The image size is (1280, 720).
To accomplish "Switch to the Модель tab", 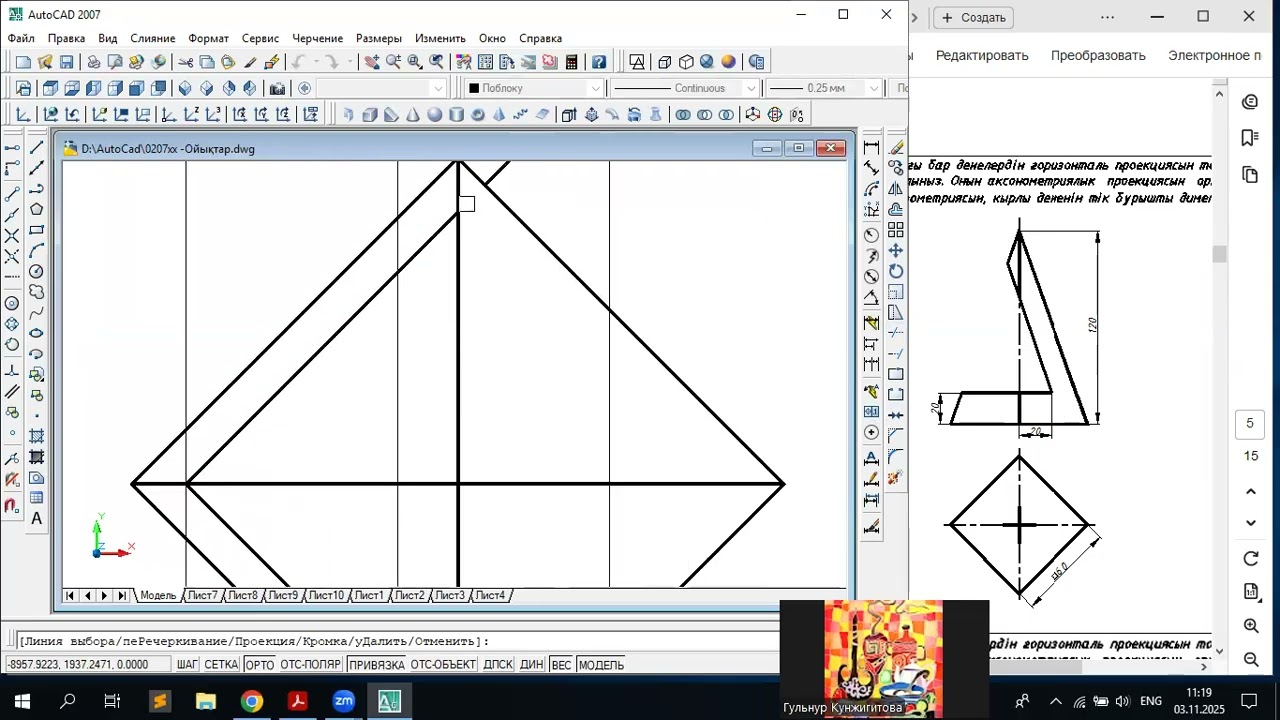I will tap(158, 595).
